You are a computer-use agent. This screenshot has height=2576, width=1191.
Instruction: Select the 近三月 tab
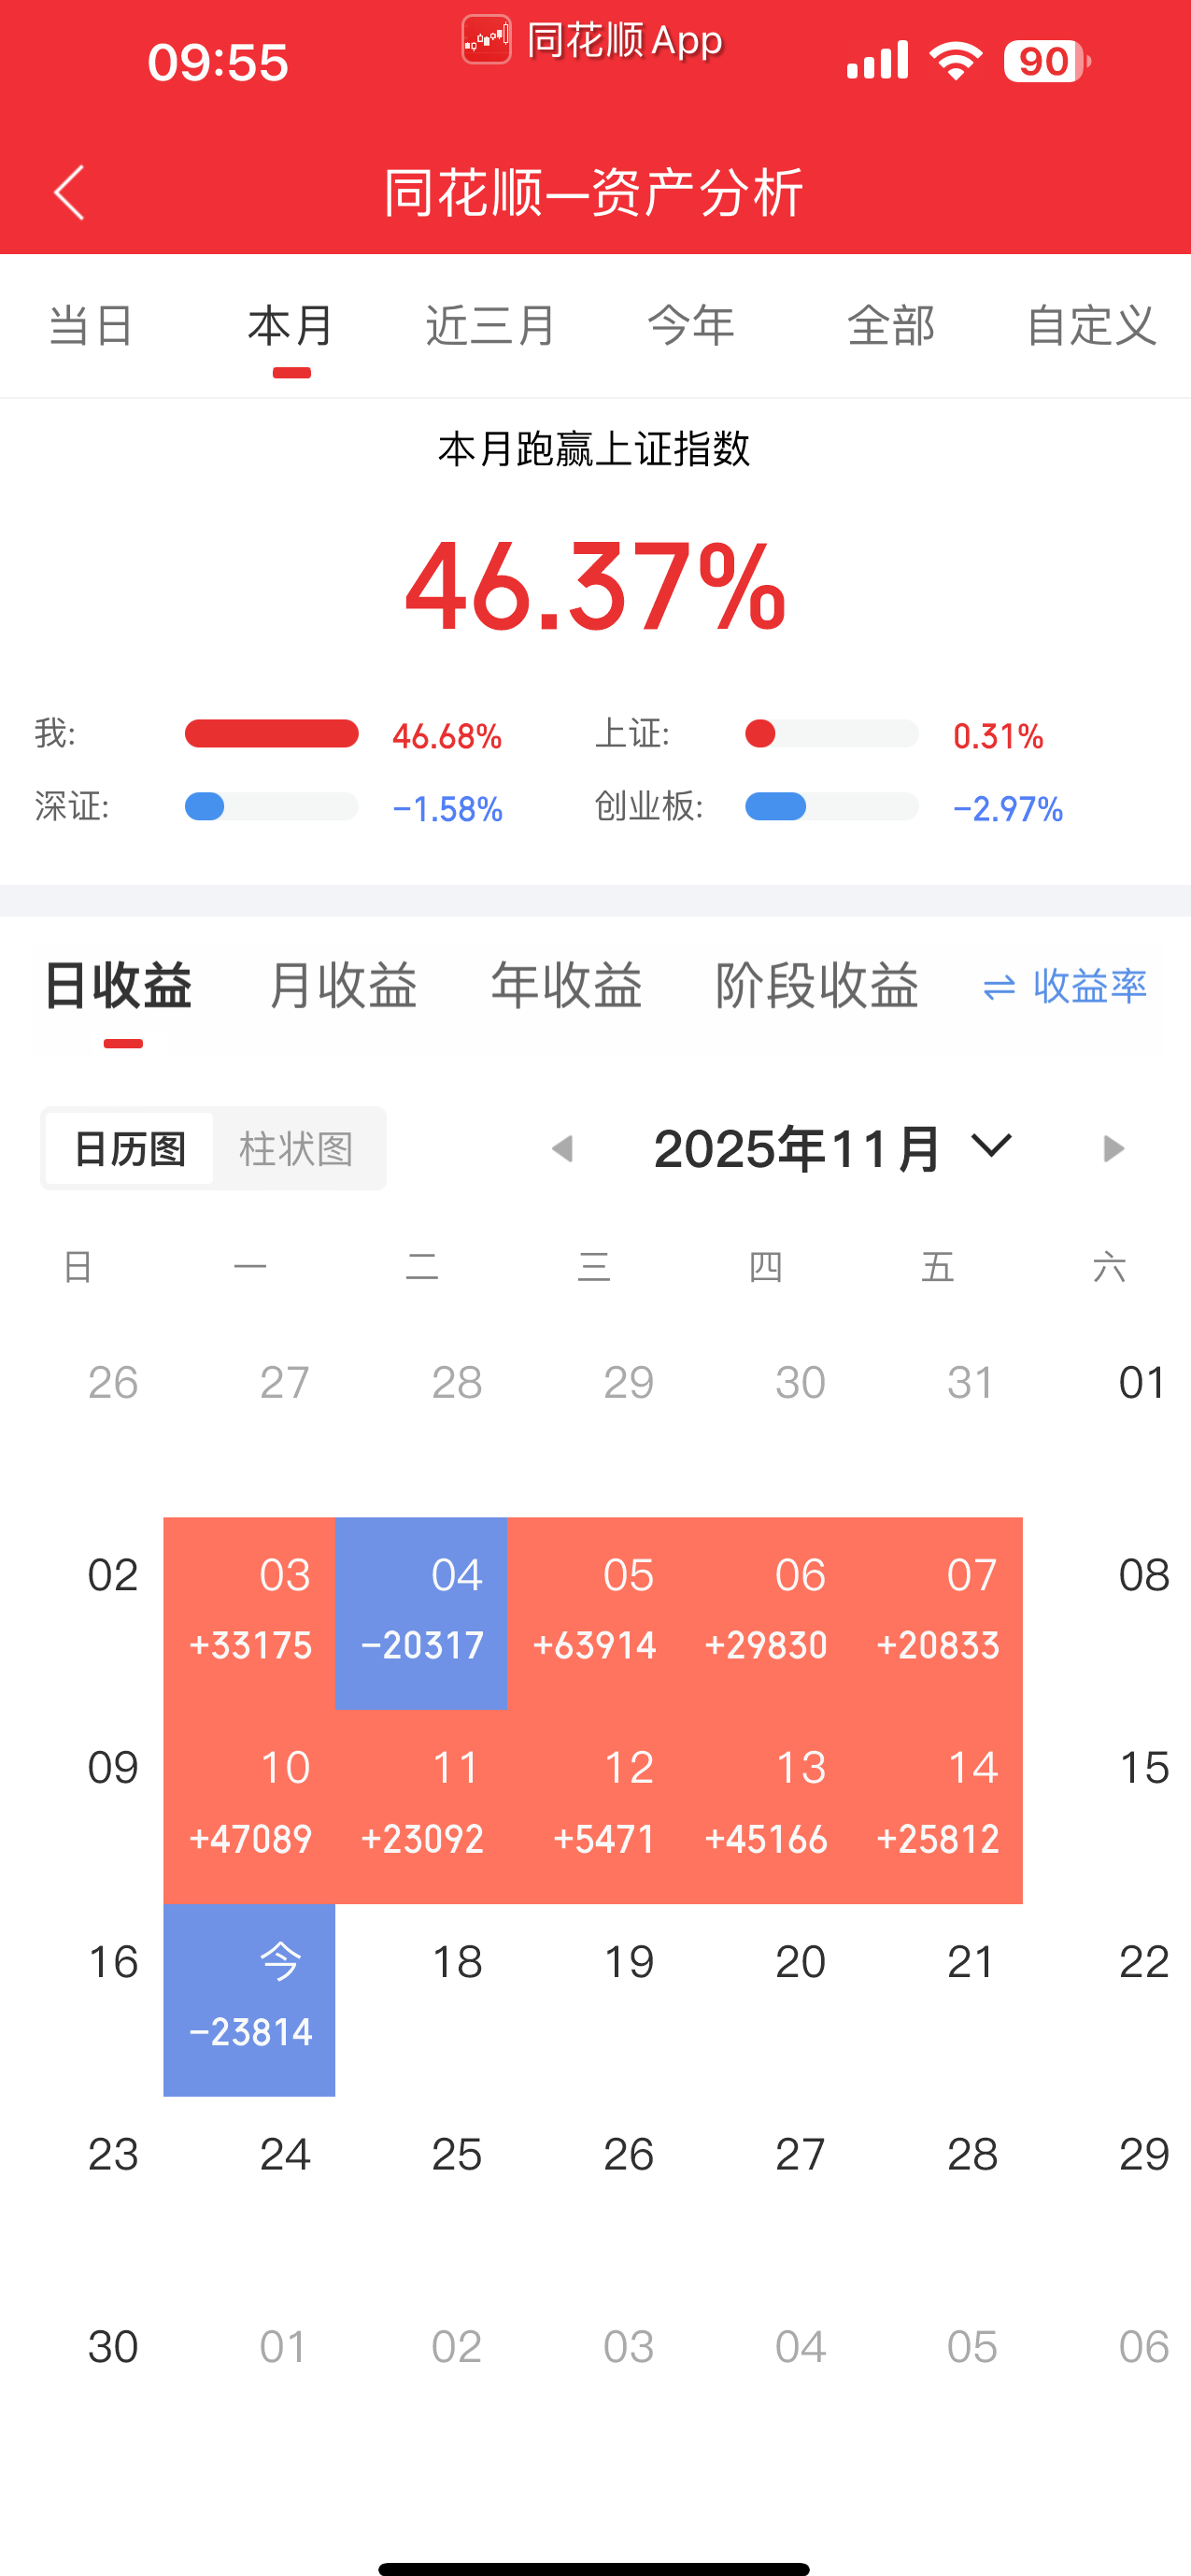[x=491, y=326]
